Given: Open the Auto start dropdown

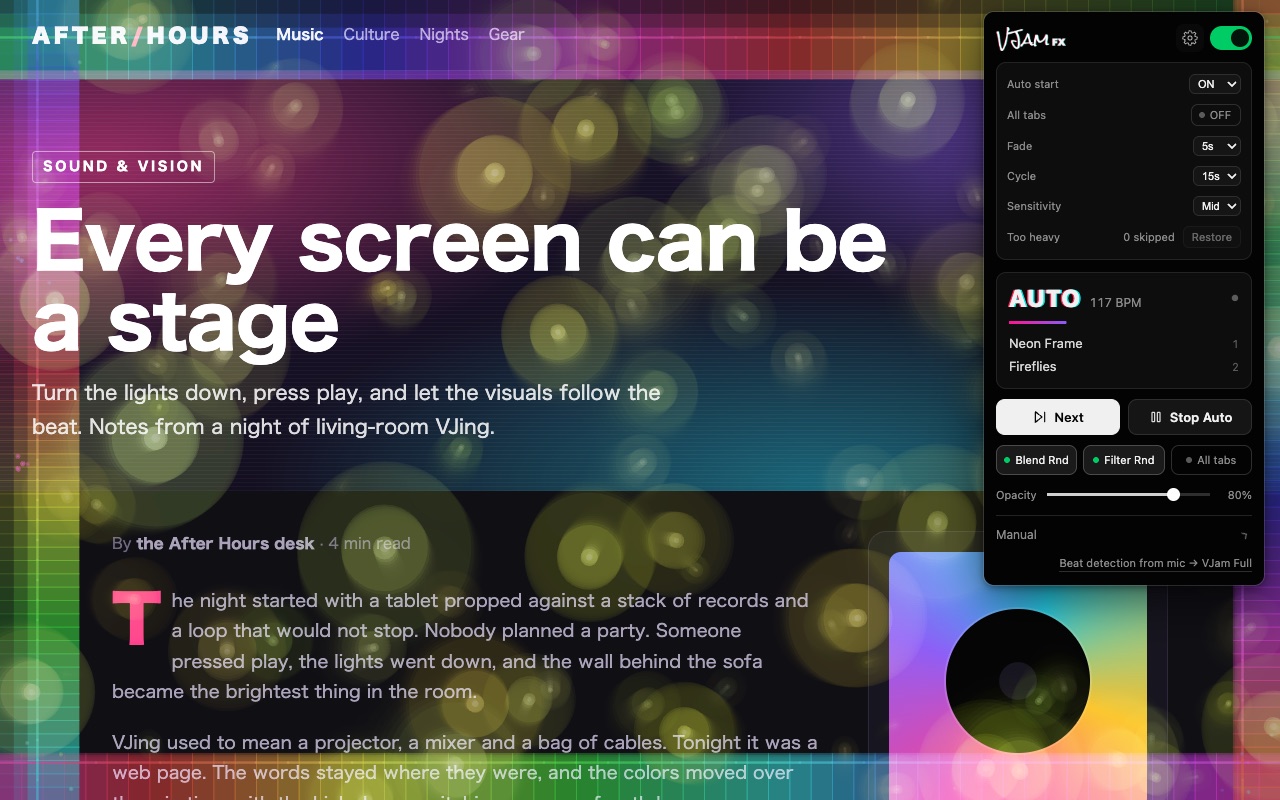Looking at the screenshot, I should pos(1215,84).
